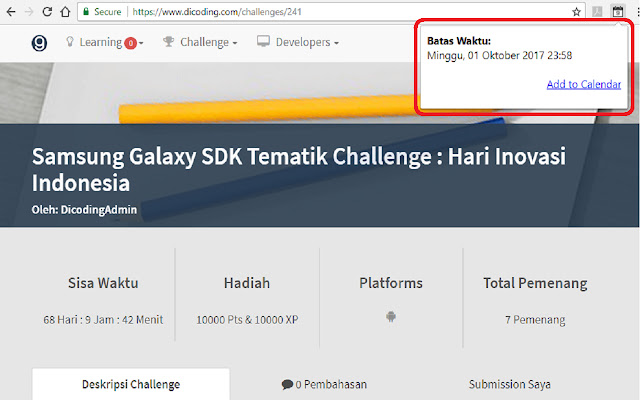
Task: Click the Dicoding logo icon
Action: 39,42
